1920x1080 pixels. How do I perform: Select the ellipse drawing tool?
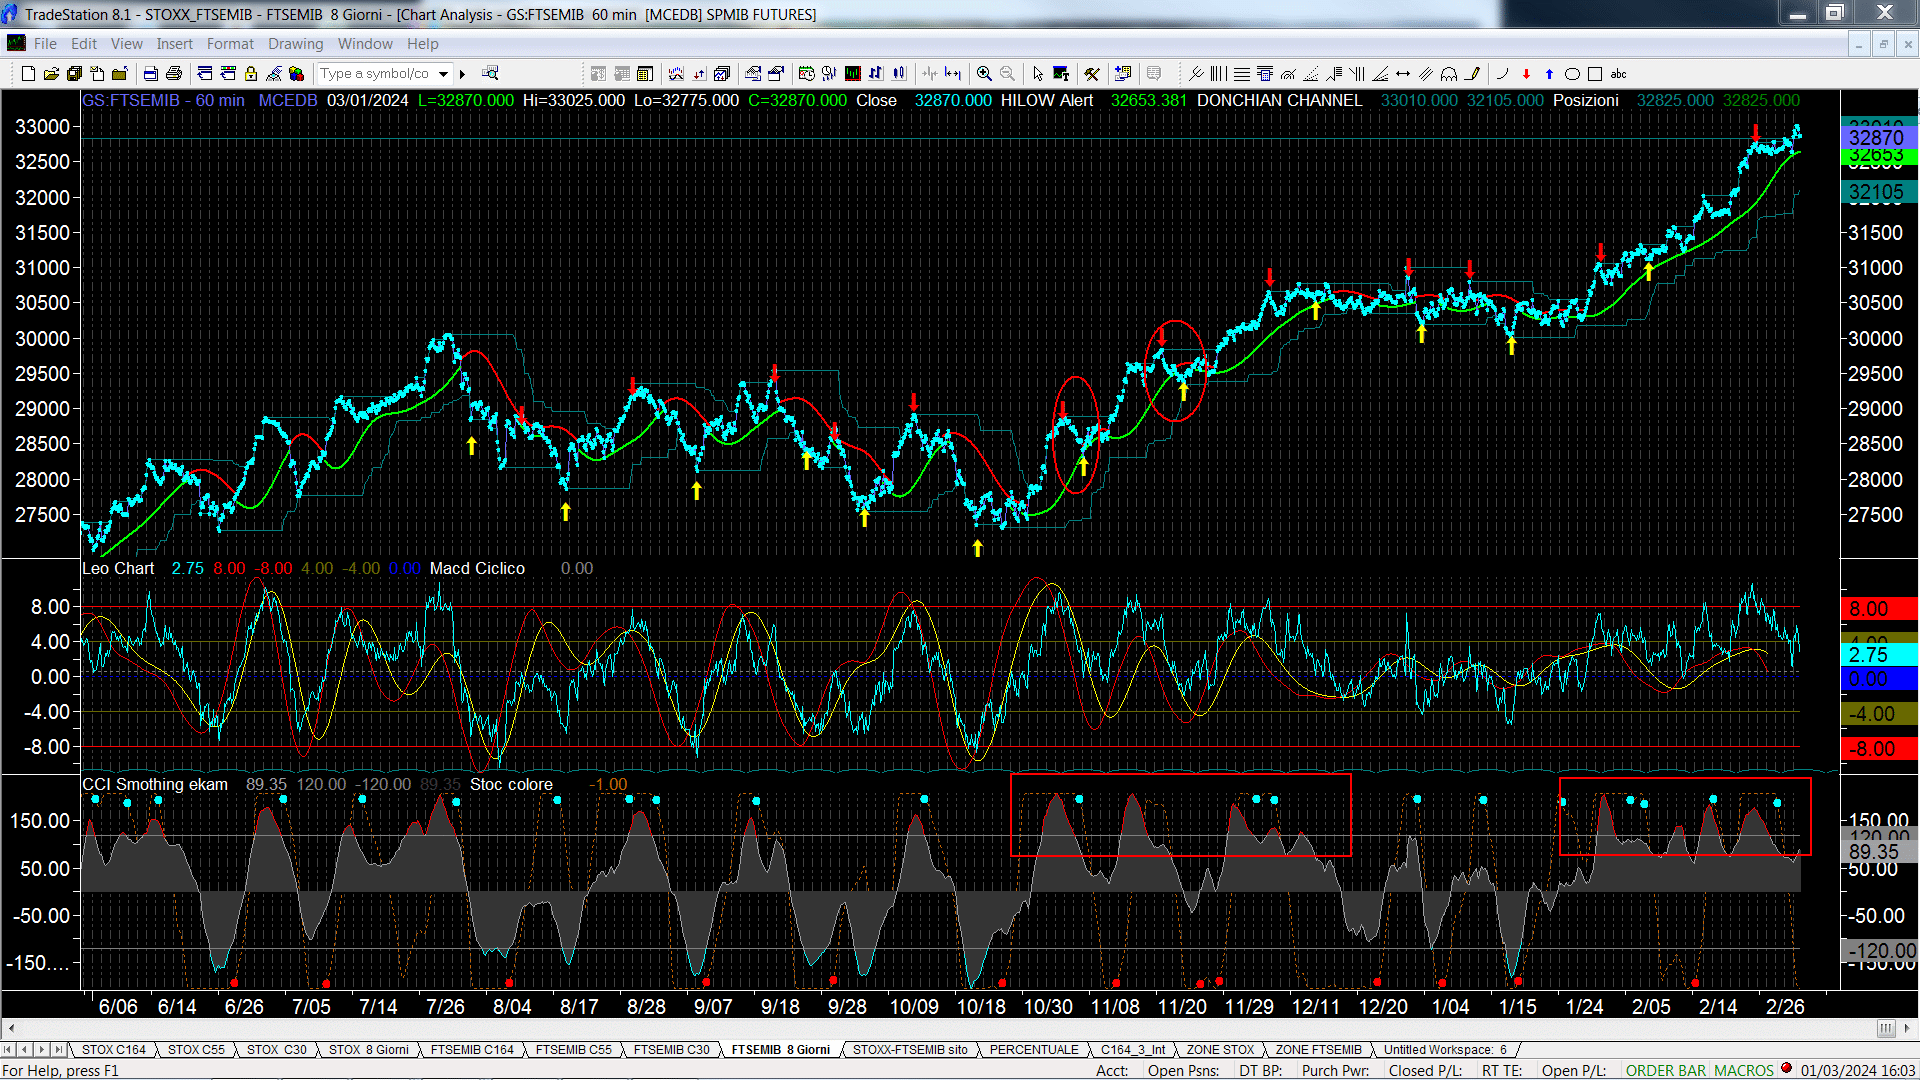pos(1572,73)
